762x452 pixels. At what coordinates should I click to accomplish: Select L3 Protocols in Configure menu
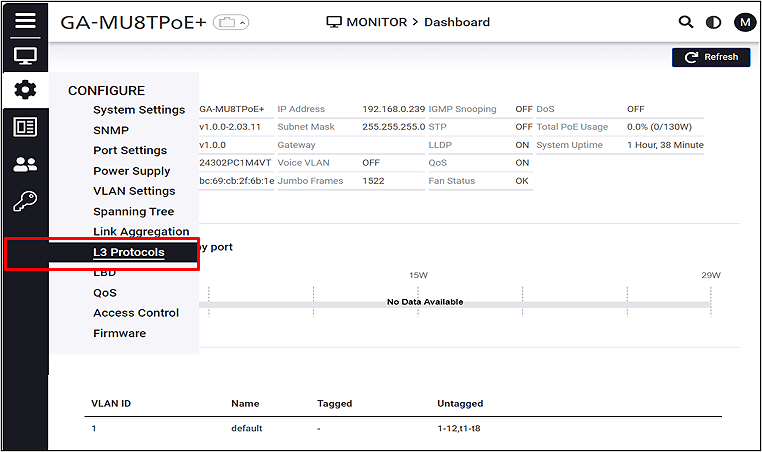click(x=129, y=252)
